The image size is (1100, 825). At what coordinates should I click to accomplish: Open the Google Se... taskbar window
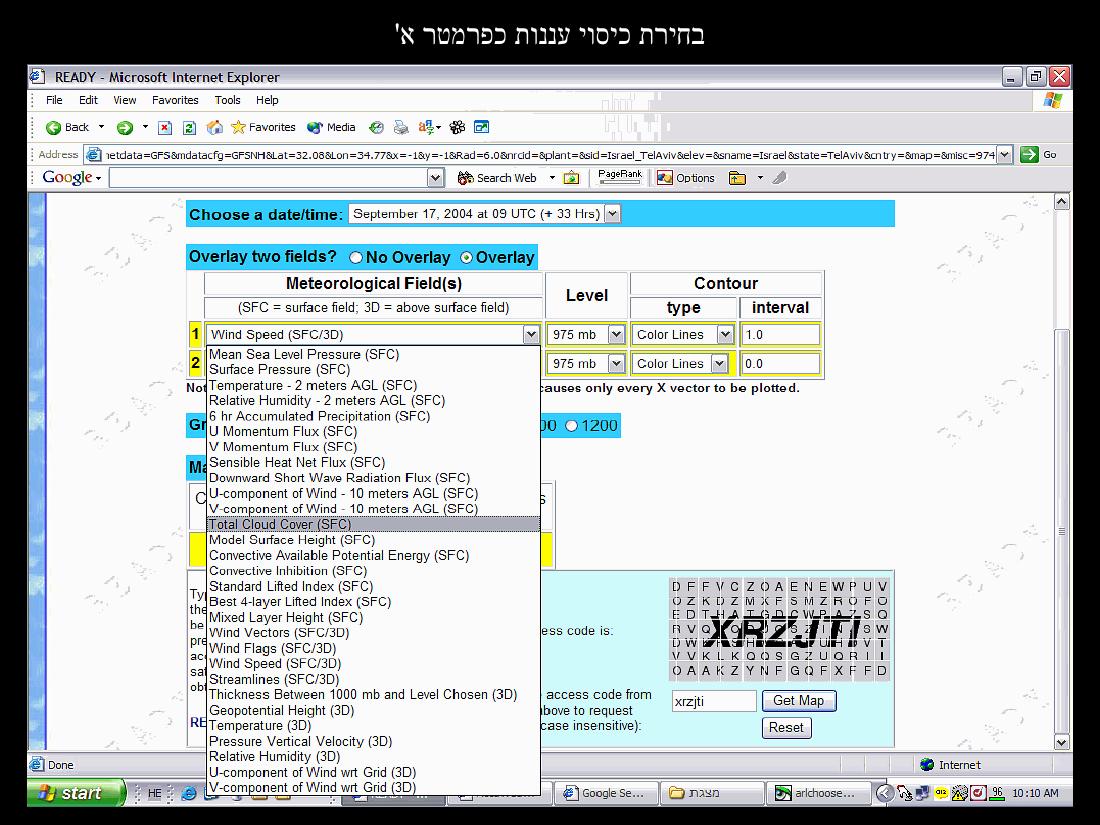coord(608,793)
